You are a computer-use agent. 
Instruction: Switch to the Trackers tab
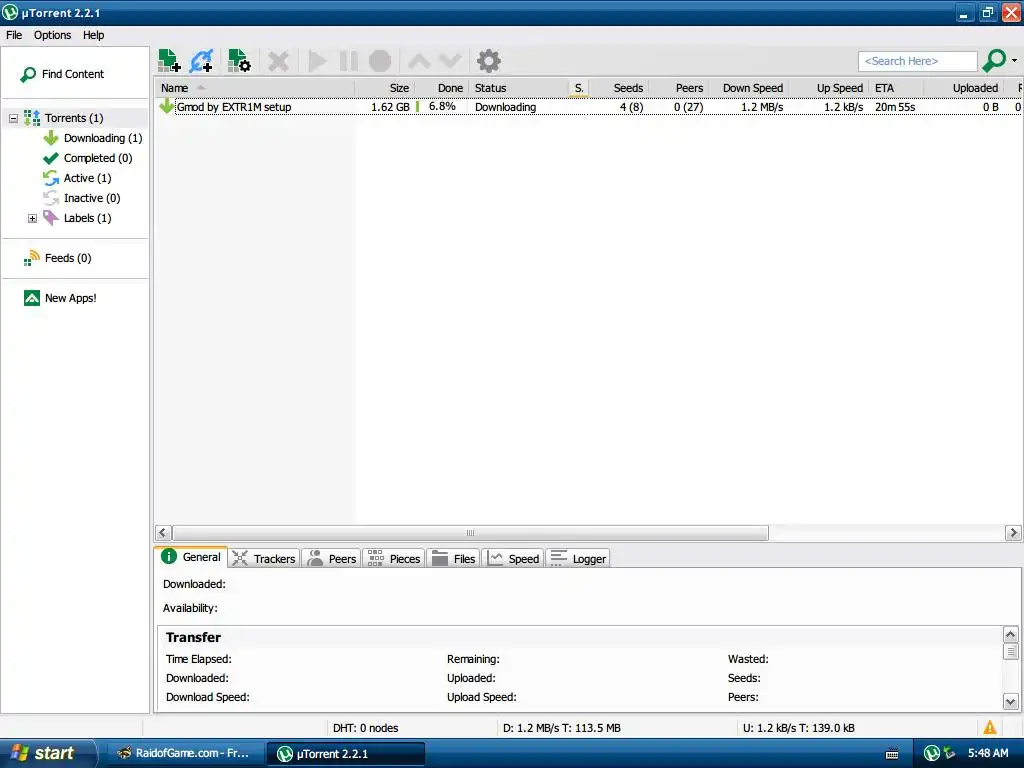tap(264, 559)
